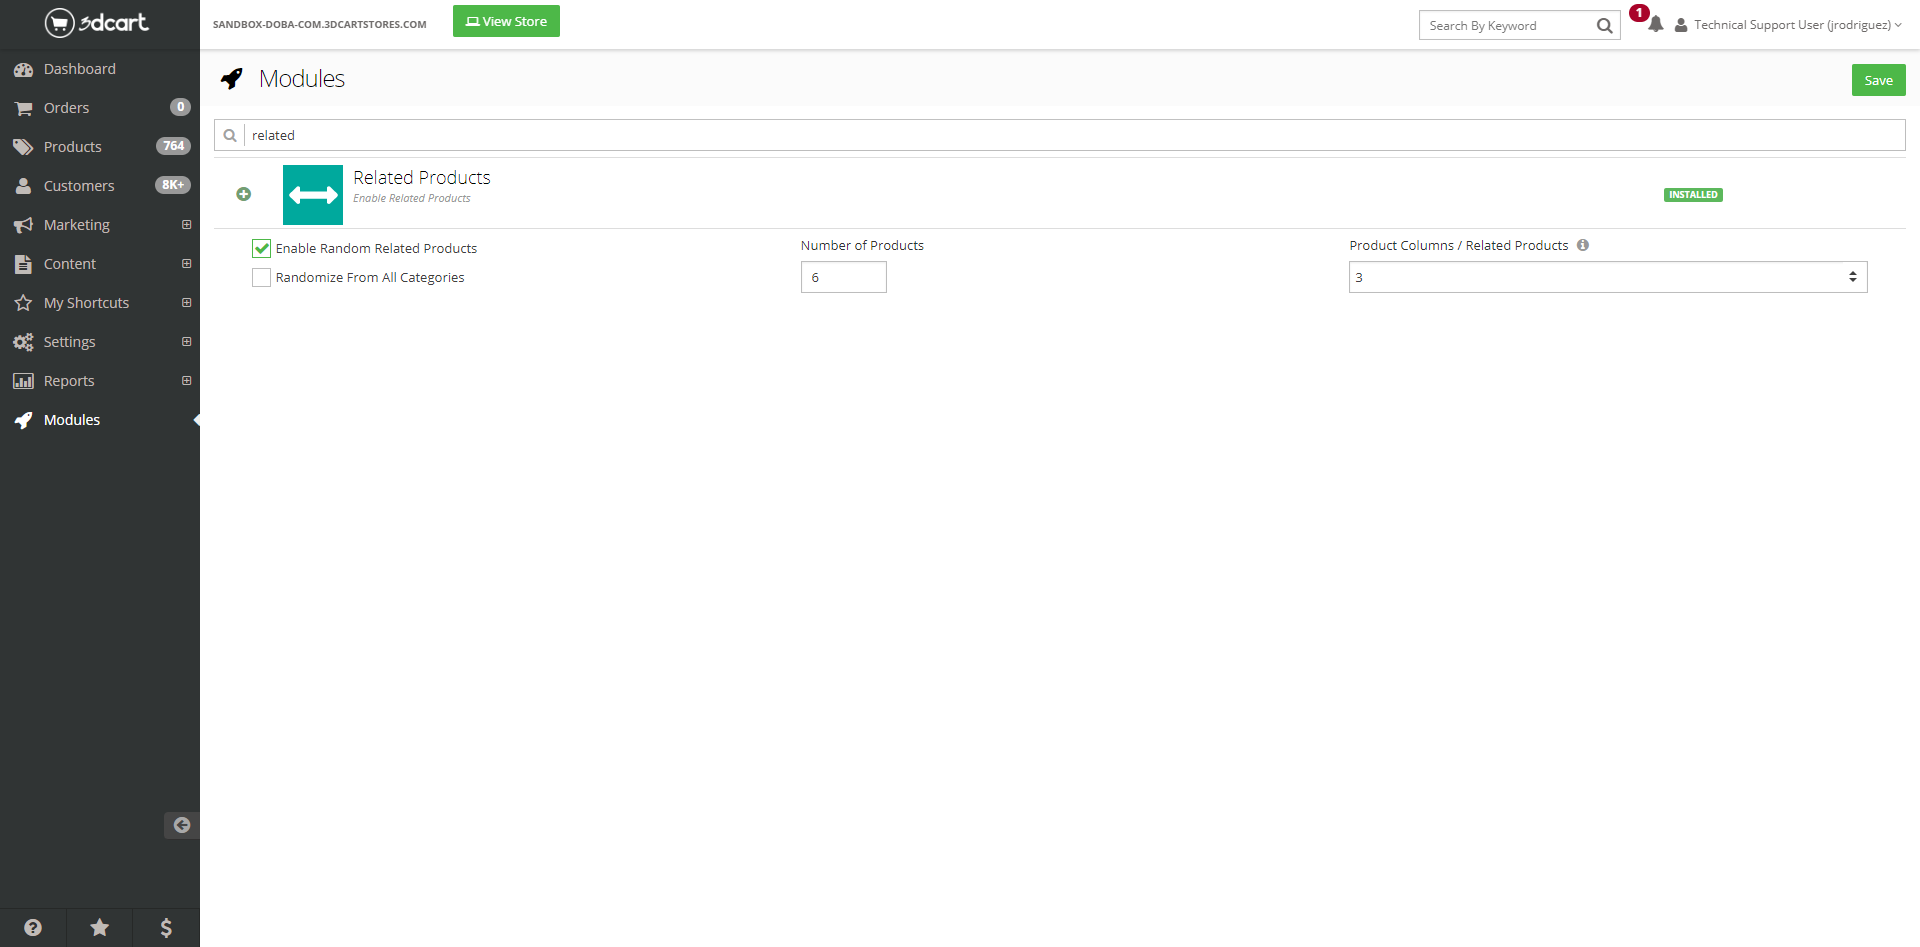Click the Number of Products field

pyautogui.click(x=843, y=277)
